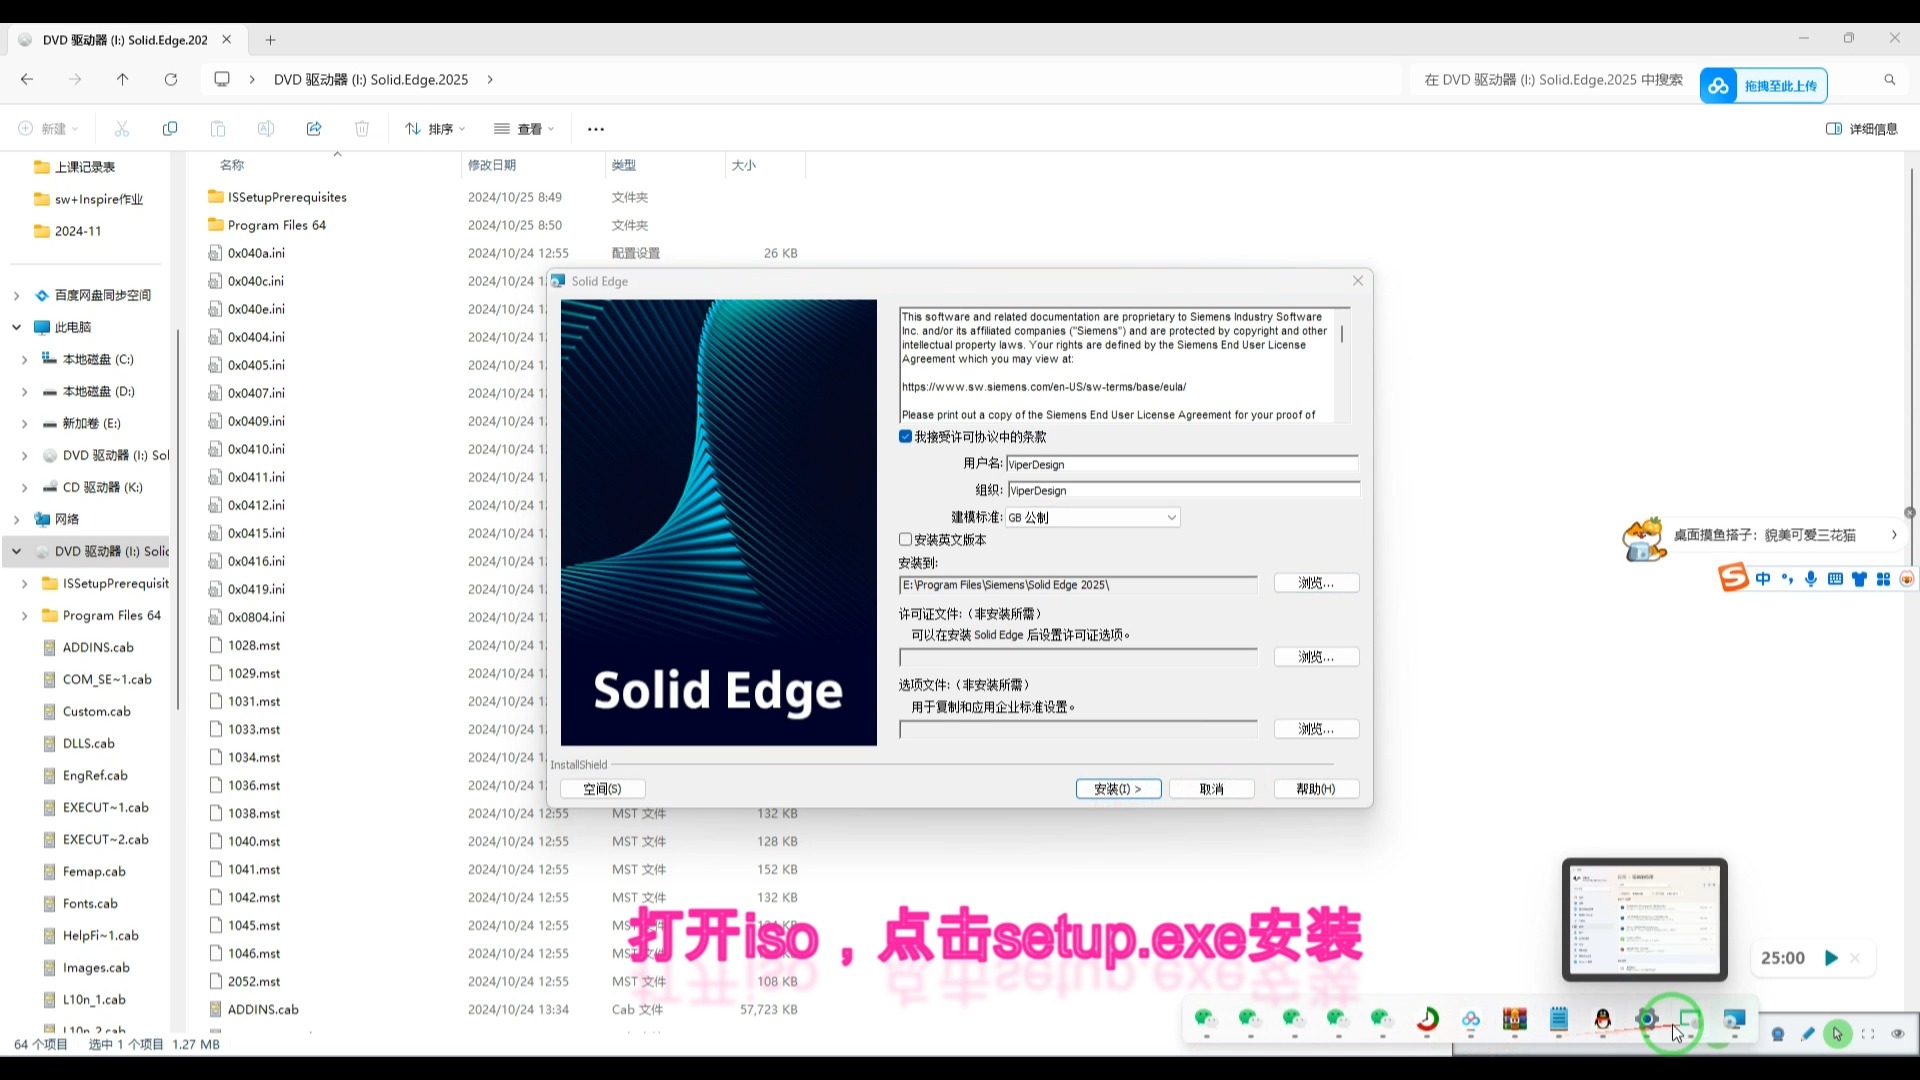The image size is (1920, 1080).
Task: Click the 安装(I) > install button
Action: tap(1118, 789)
